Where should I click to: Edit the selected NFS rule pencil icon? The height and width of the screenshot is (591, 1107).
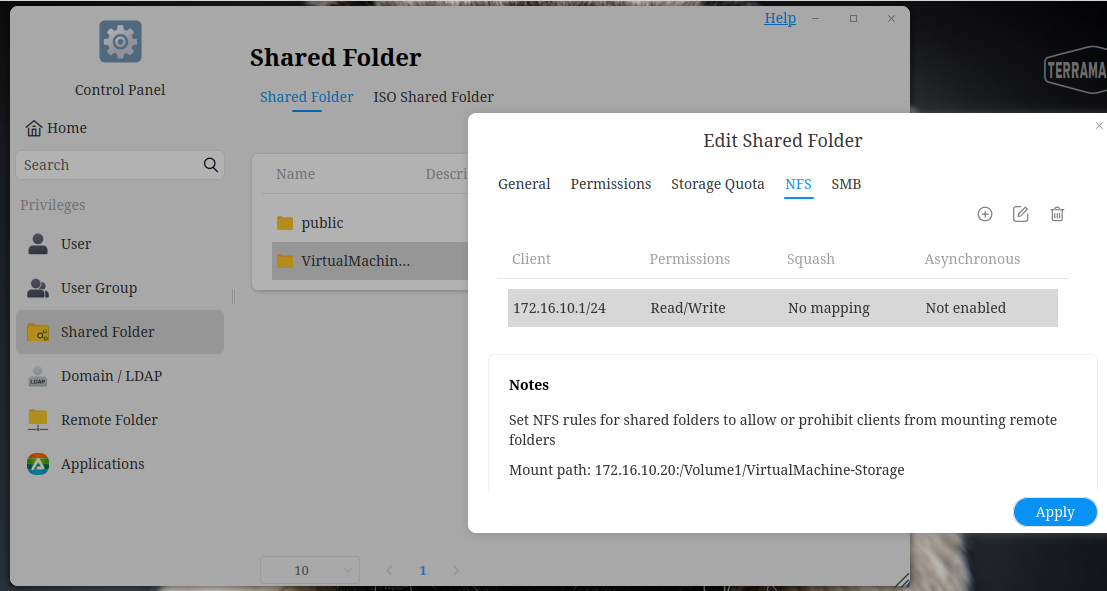point(1020,214)
